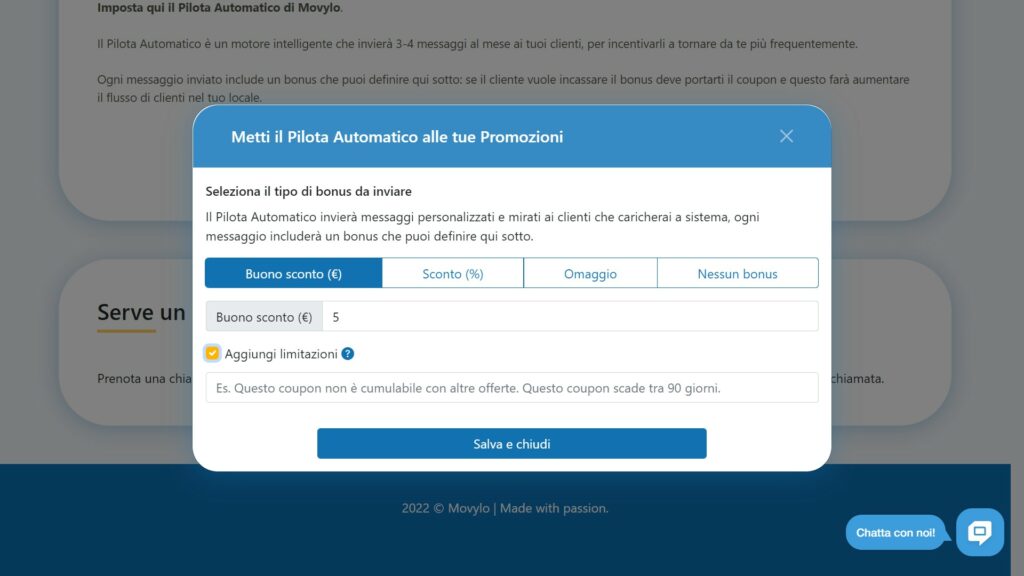This screenshot has height=576, width=1024.
Task: Uncheck the Aggiungi limitazioni checkbox
Action: pos(212,353)
